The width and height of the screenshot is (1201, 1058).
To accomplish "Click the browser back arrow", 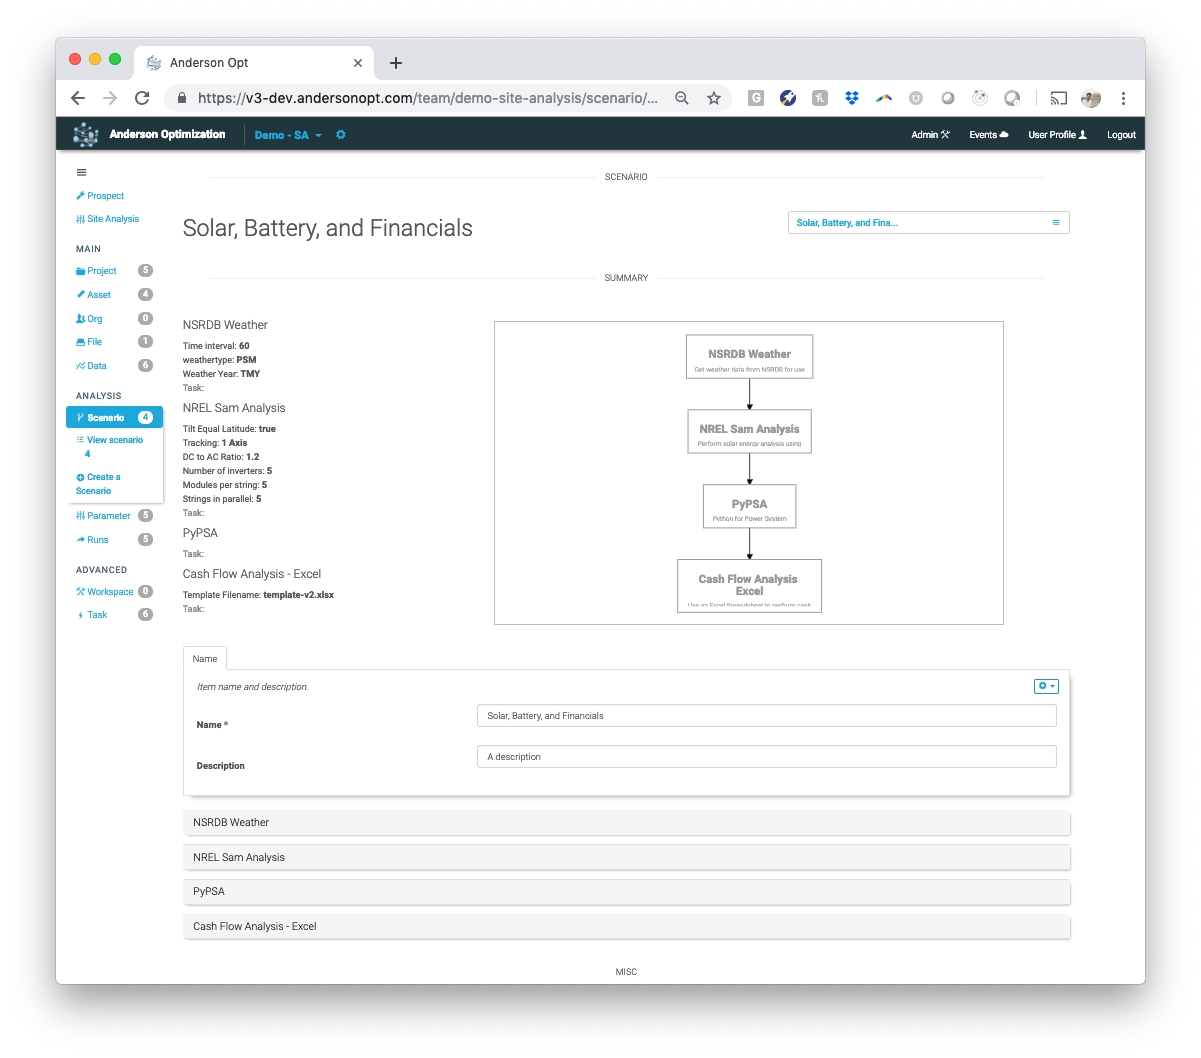I will 78,98.
